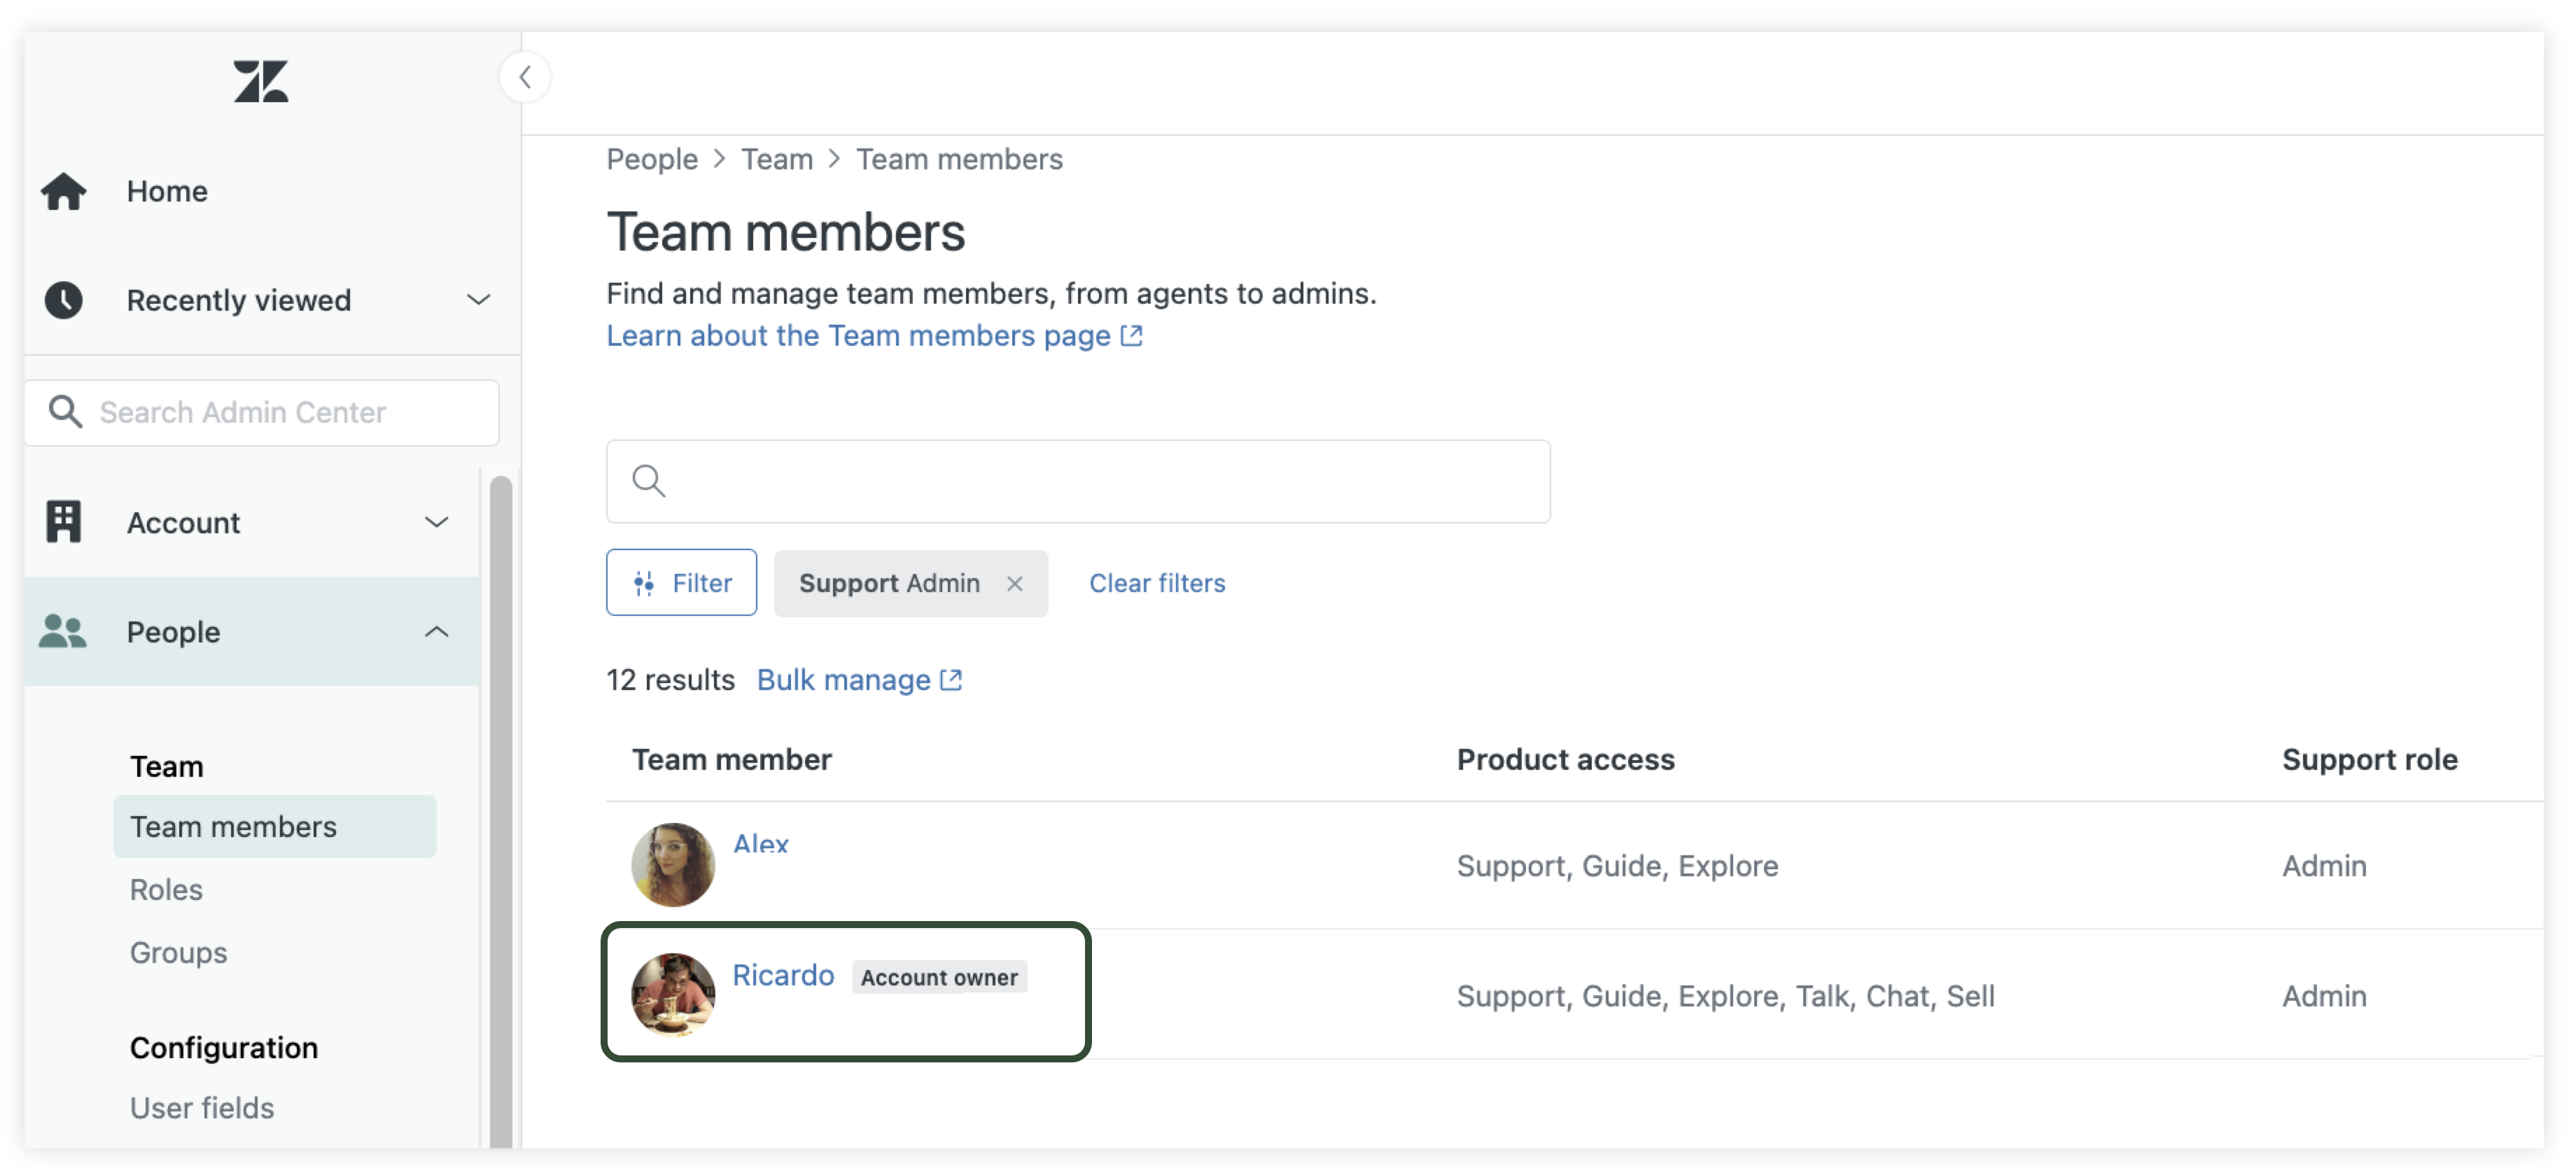This screenshot has width=2576, height=1173.
Task: Open Learn about the Team members page
Action: pos(860,336)
